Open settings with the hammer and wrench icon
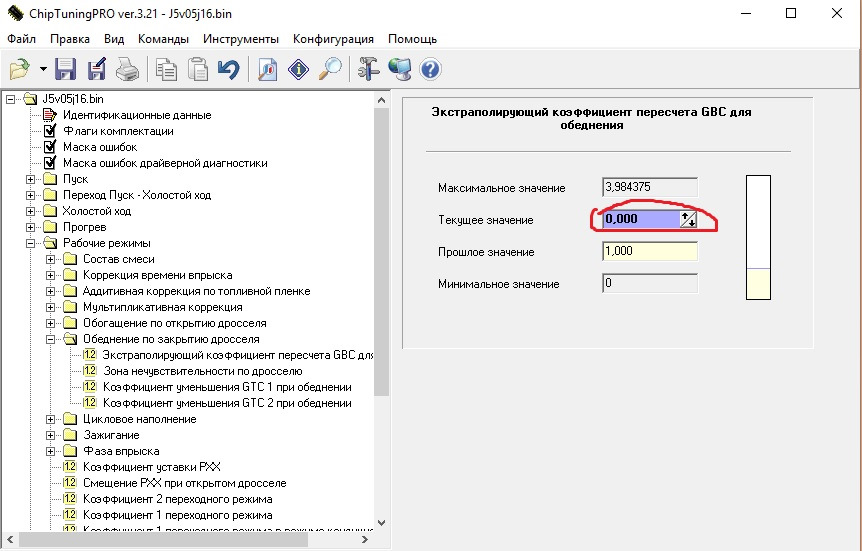862x551 pixels. (368, 69)
